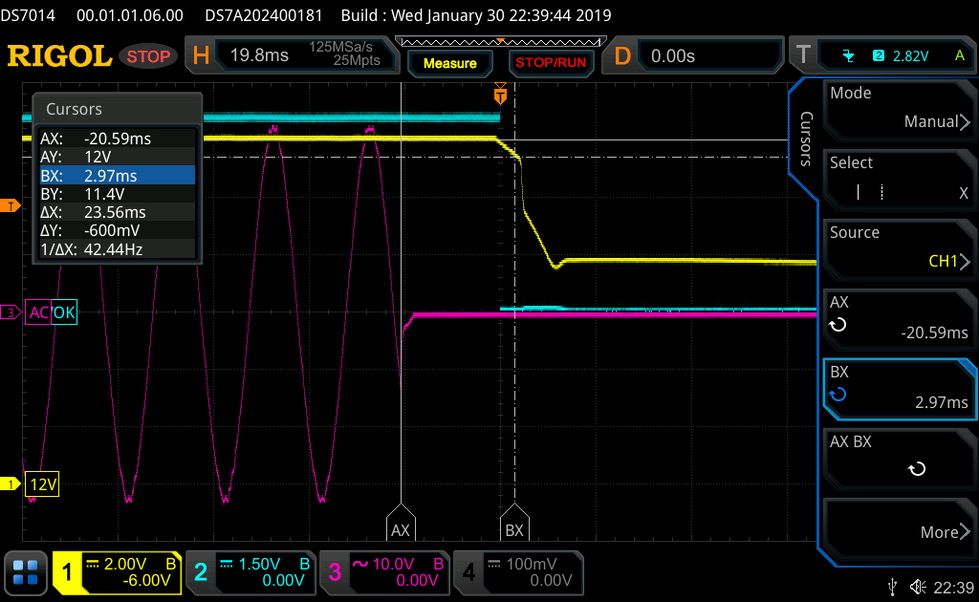Select the BX cursor menu item
The image size is (979, 602).
898,388
